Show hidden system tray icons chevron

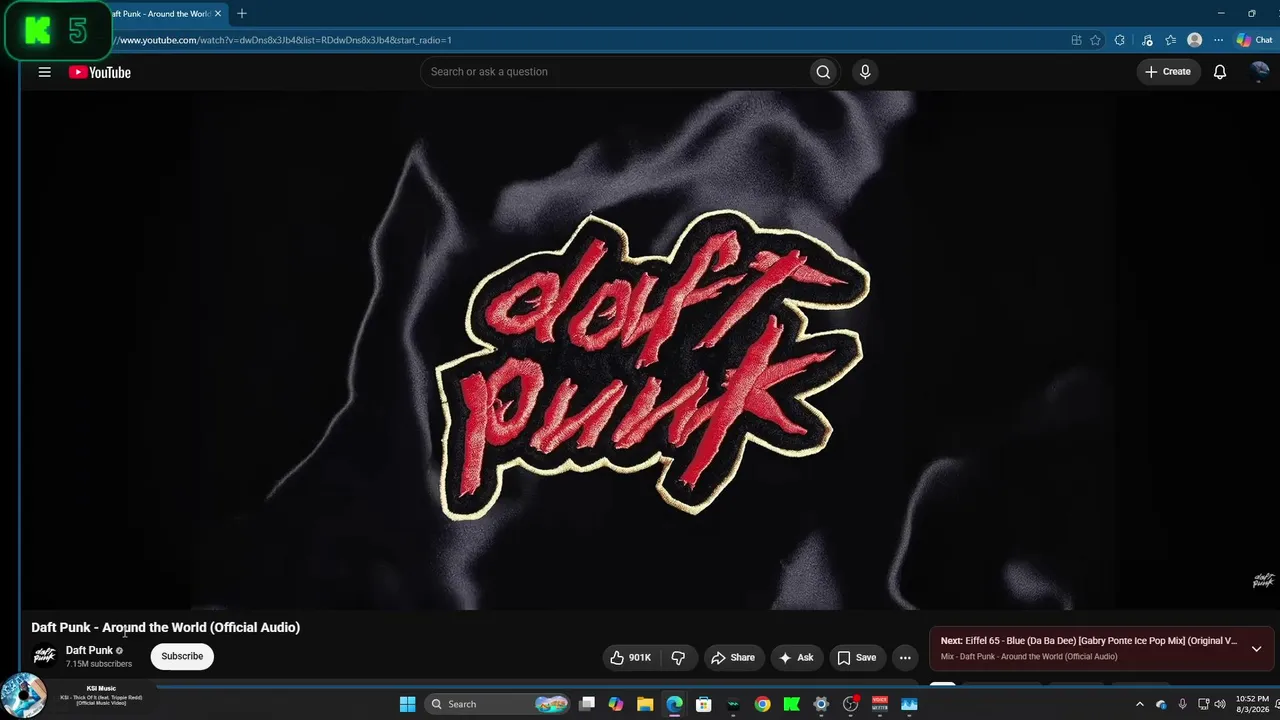coord(1139,704)
